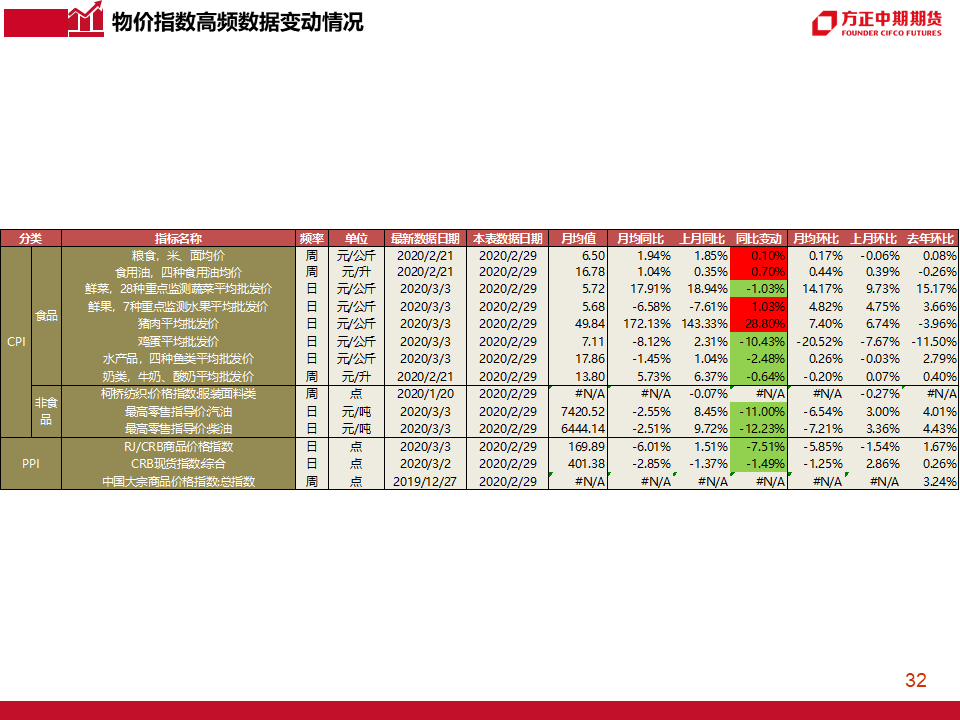Select the 频率 column header
Screen dimensions: 960x720
click(x=312, y=239)
